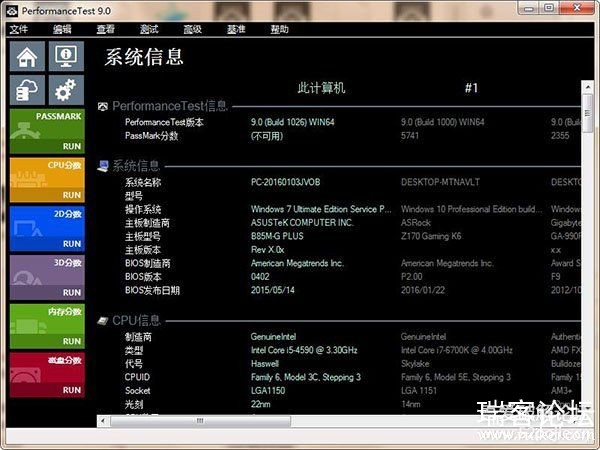600x450 pixels.
Task: Click the cloud baseline database icon
Action: pyautogui.click(x=27, y=90)
